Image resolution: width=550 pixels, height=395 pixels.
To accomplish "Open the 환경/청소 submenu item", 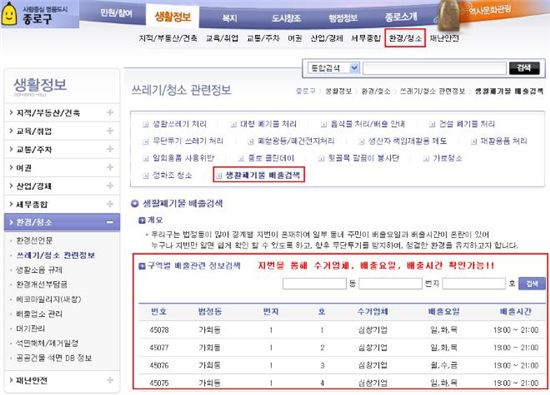I will pyautogui.click(x=405, y=38).
